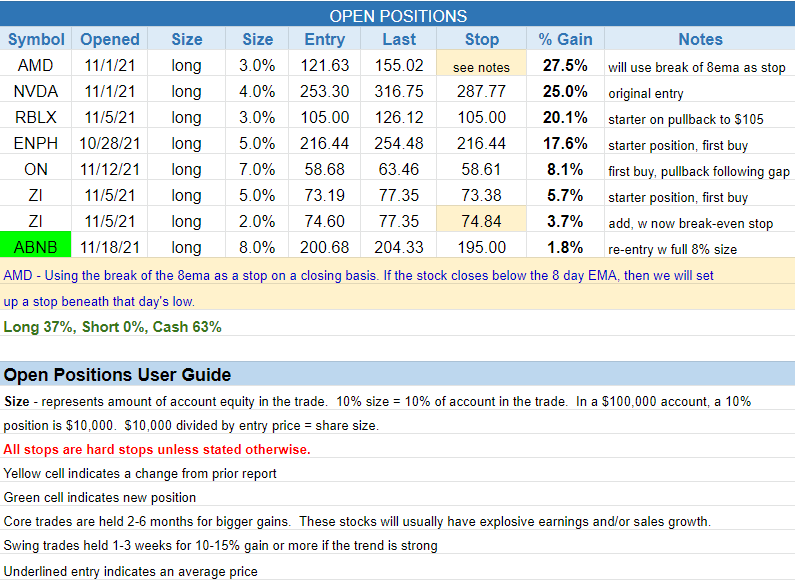Image resolution: width=795 pixels, height=581 pixels.
Task: Click note 'starter on pullback to $105'
Action: coord(685,119)
